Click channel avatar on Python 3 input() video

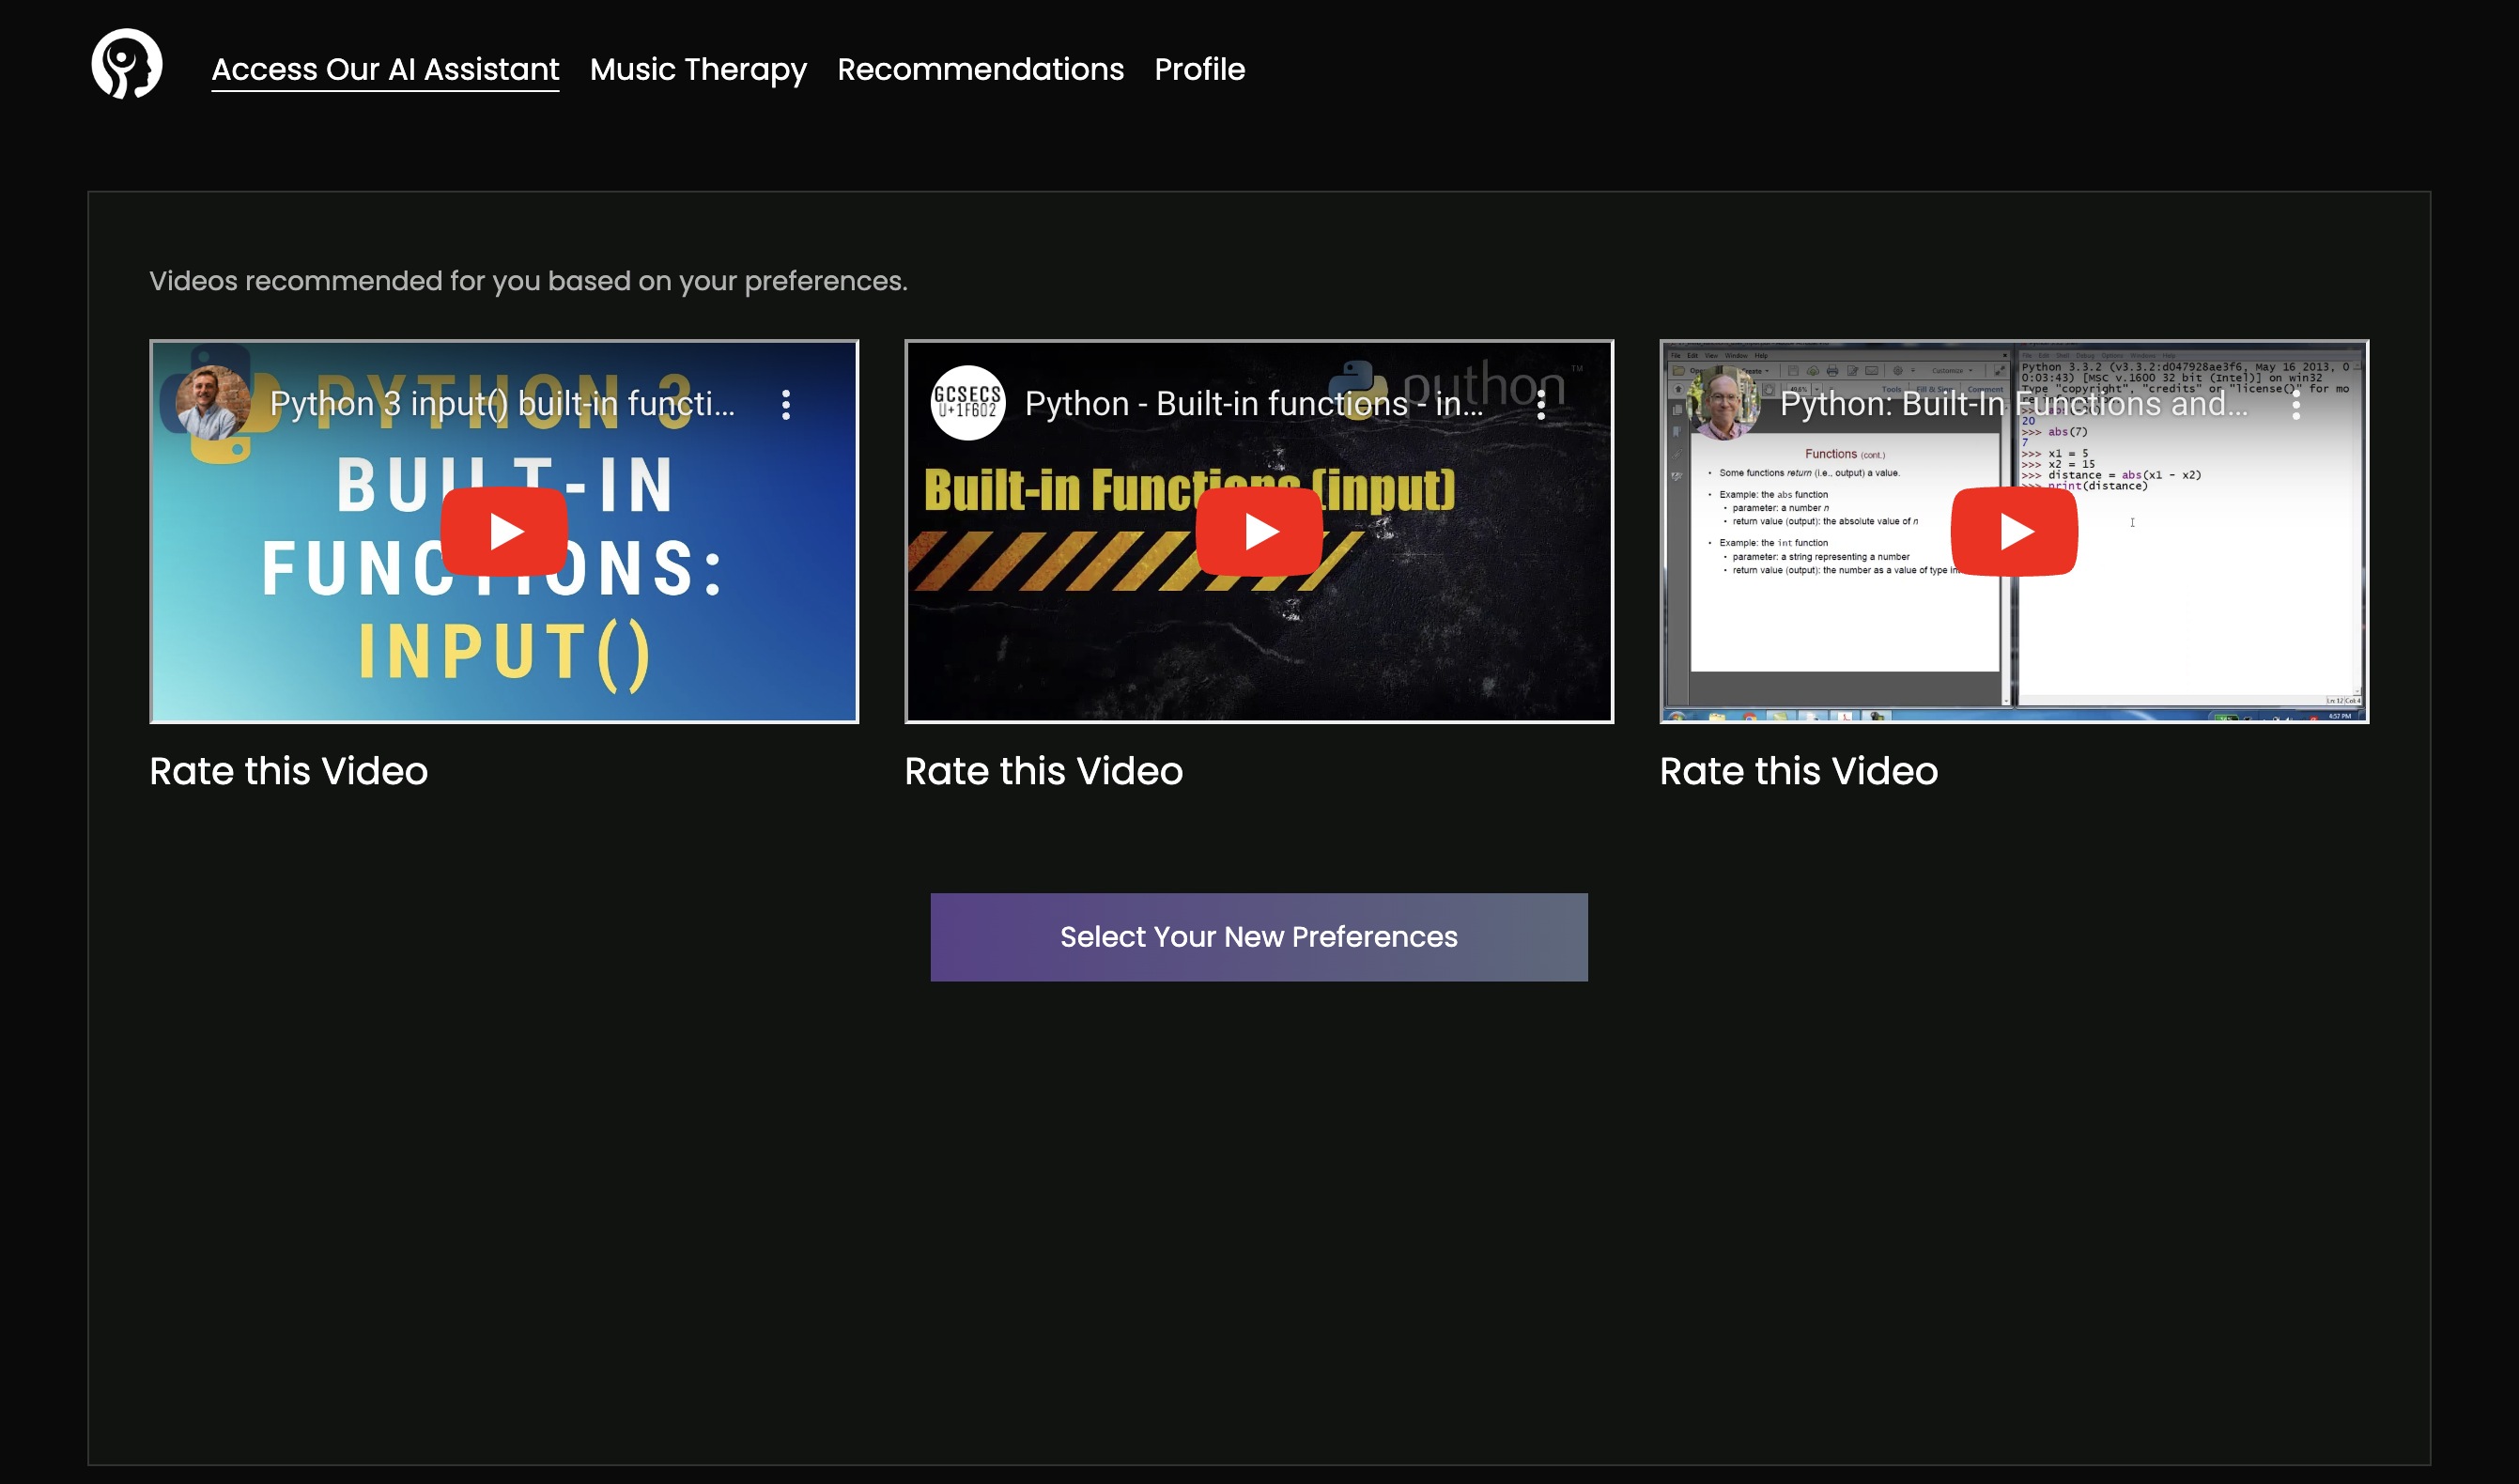pos(213,403)
